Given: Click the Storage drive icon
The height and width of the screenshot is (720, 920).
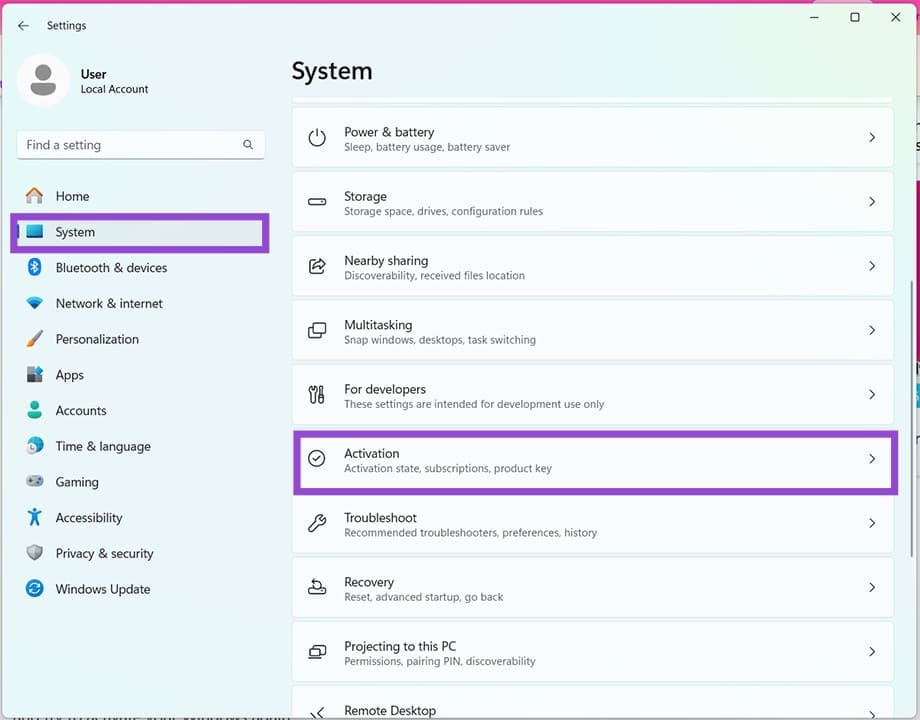Looking at the screenshot, I should click(x=317, y=203).
